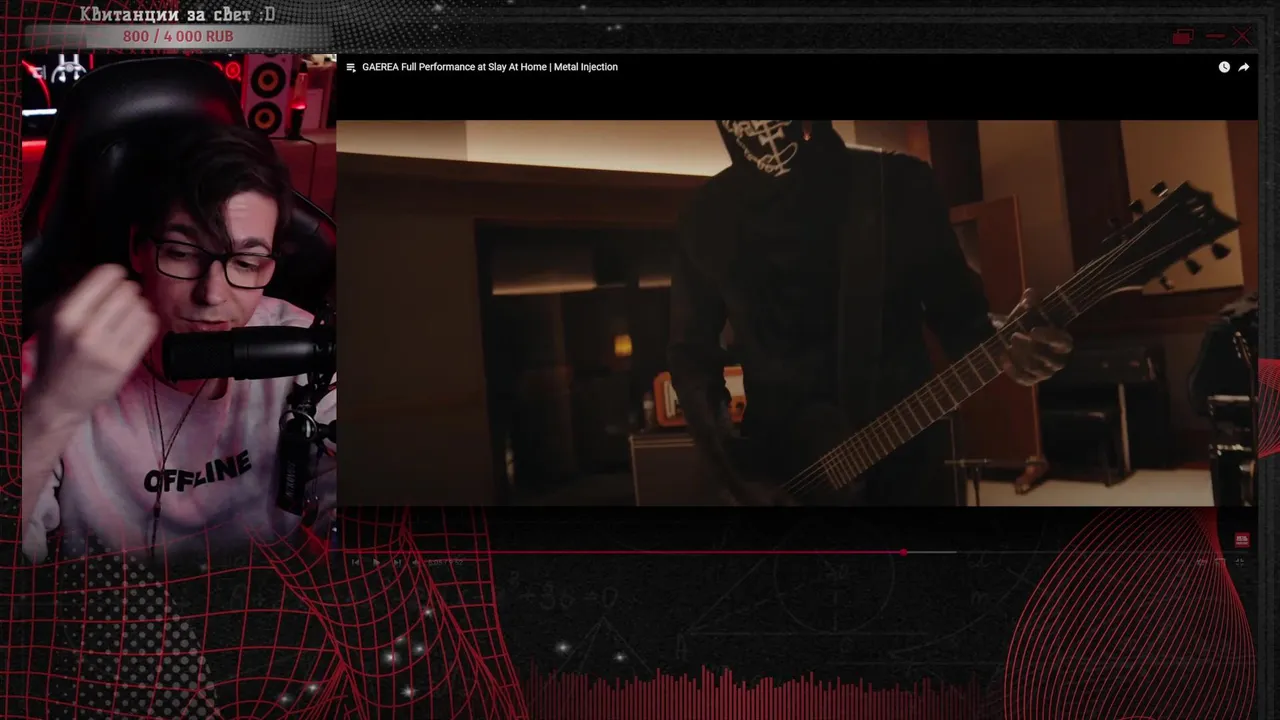Viewport: 1280px width, 720px height.
Task: Click the gray buffered part of the progress bar
Action: click(931, 552)
